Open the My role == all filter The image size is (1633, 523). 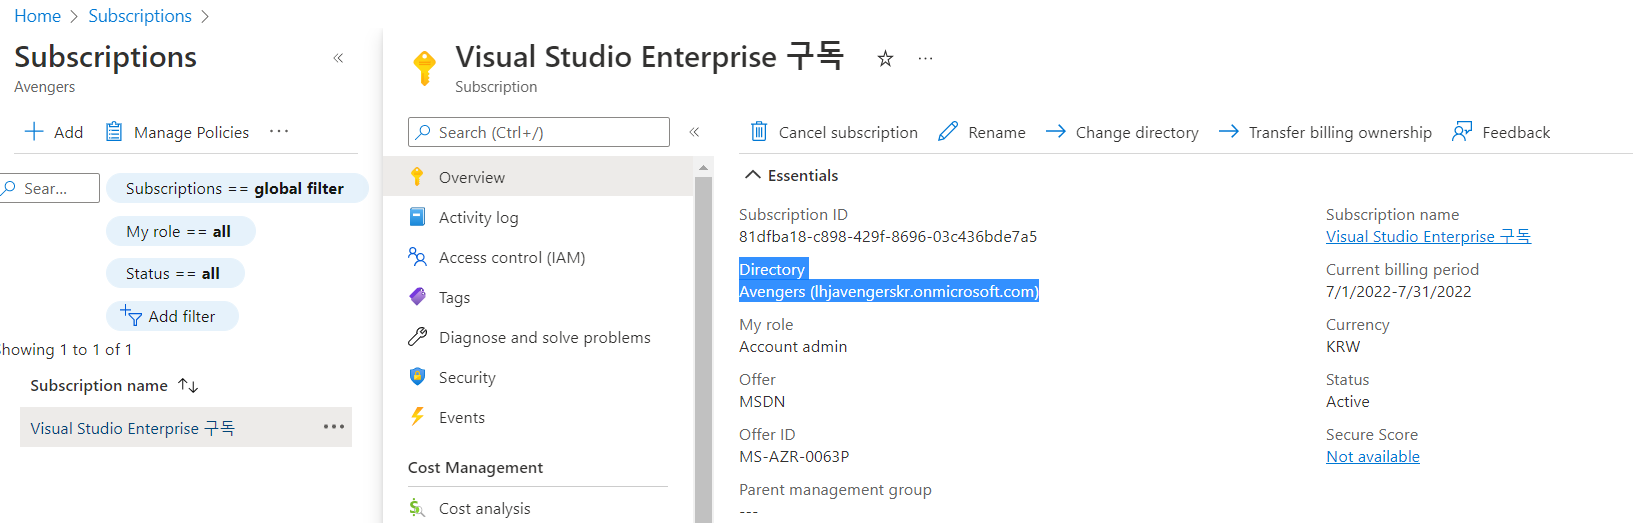[x=180, y=231]
